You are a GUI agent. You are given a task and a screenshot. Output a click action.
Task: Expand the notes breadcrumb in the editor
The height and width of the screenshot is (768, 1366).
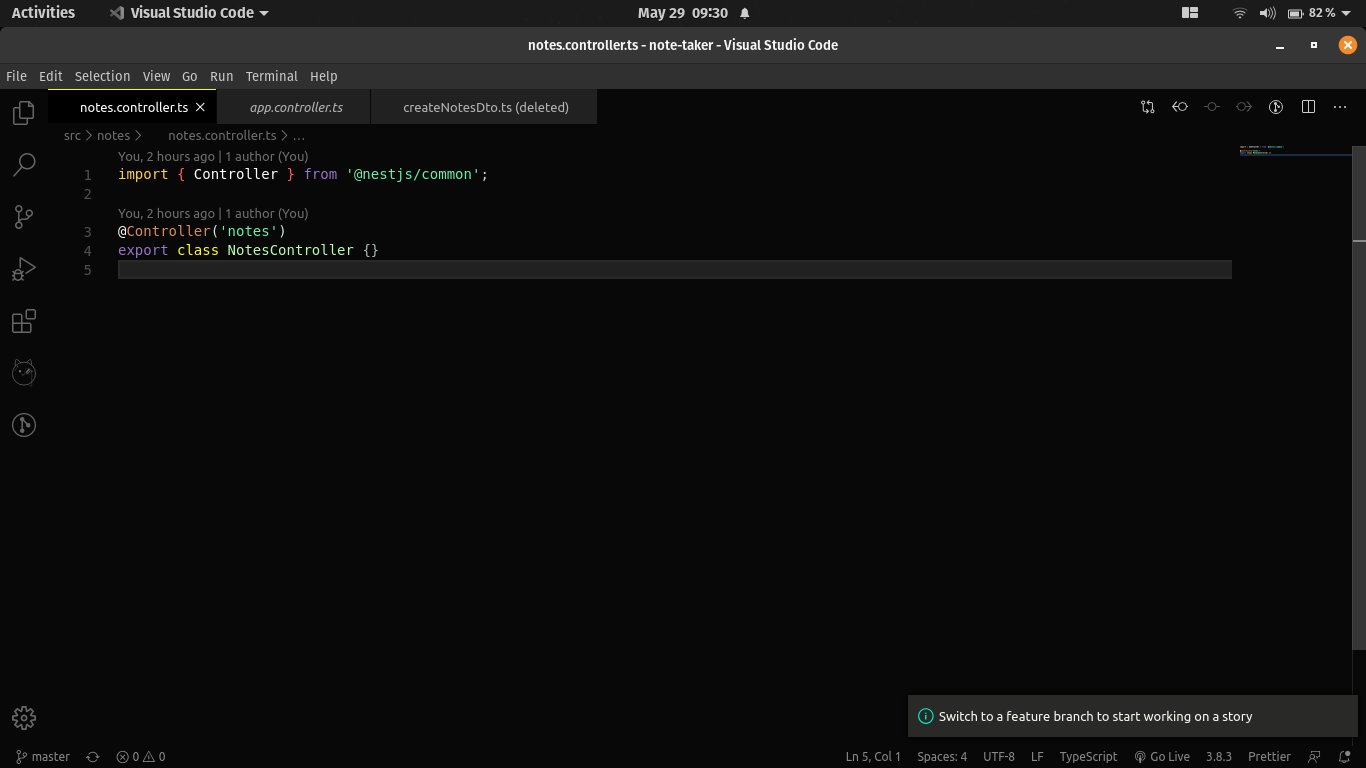tap(113, 135)
